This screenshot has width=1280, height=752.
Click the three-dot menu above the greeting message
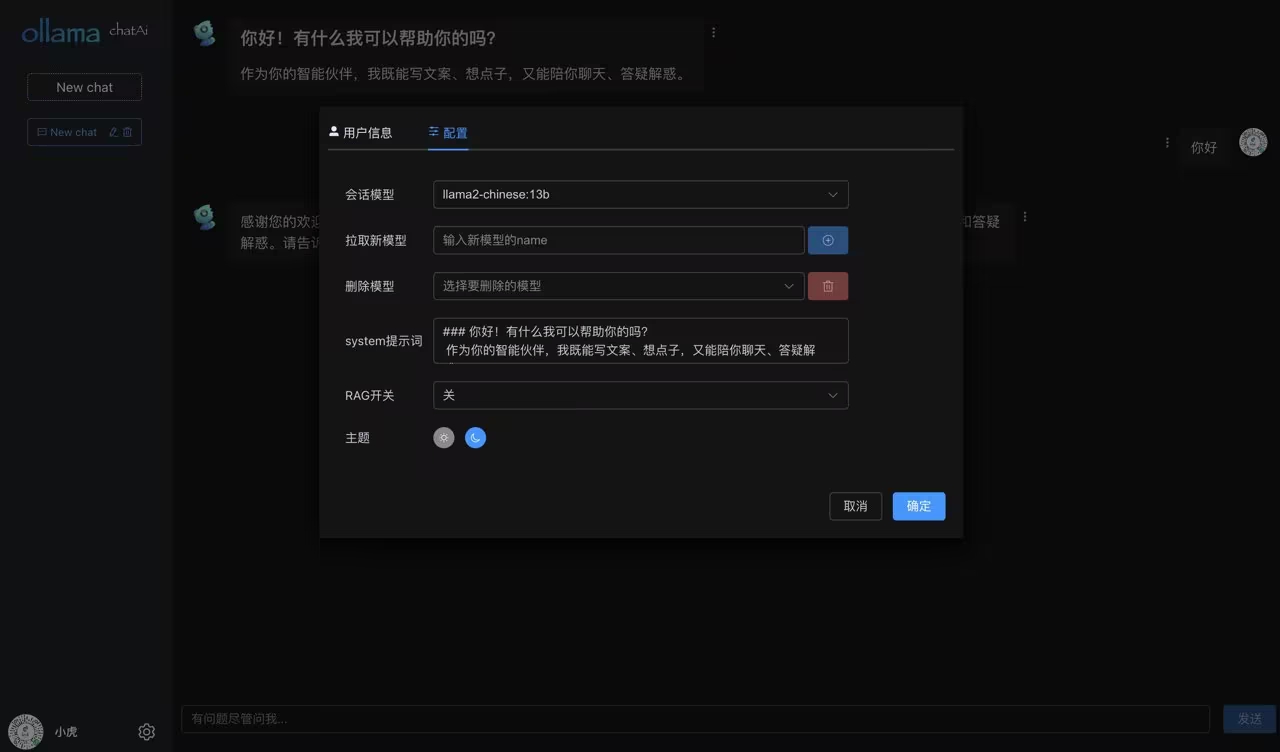pyautogui.click(x=713, y=32)
